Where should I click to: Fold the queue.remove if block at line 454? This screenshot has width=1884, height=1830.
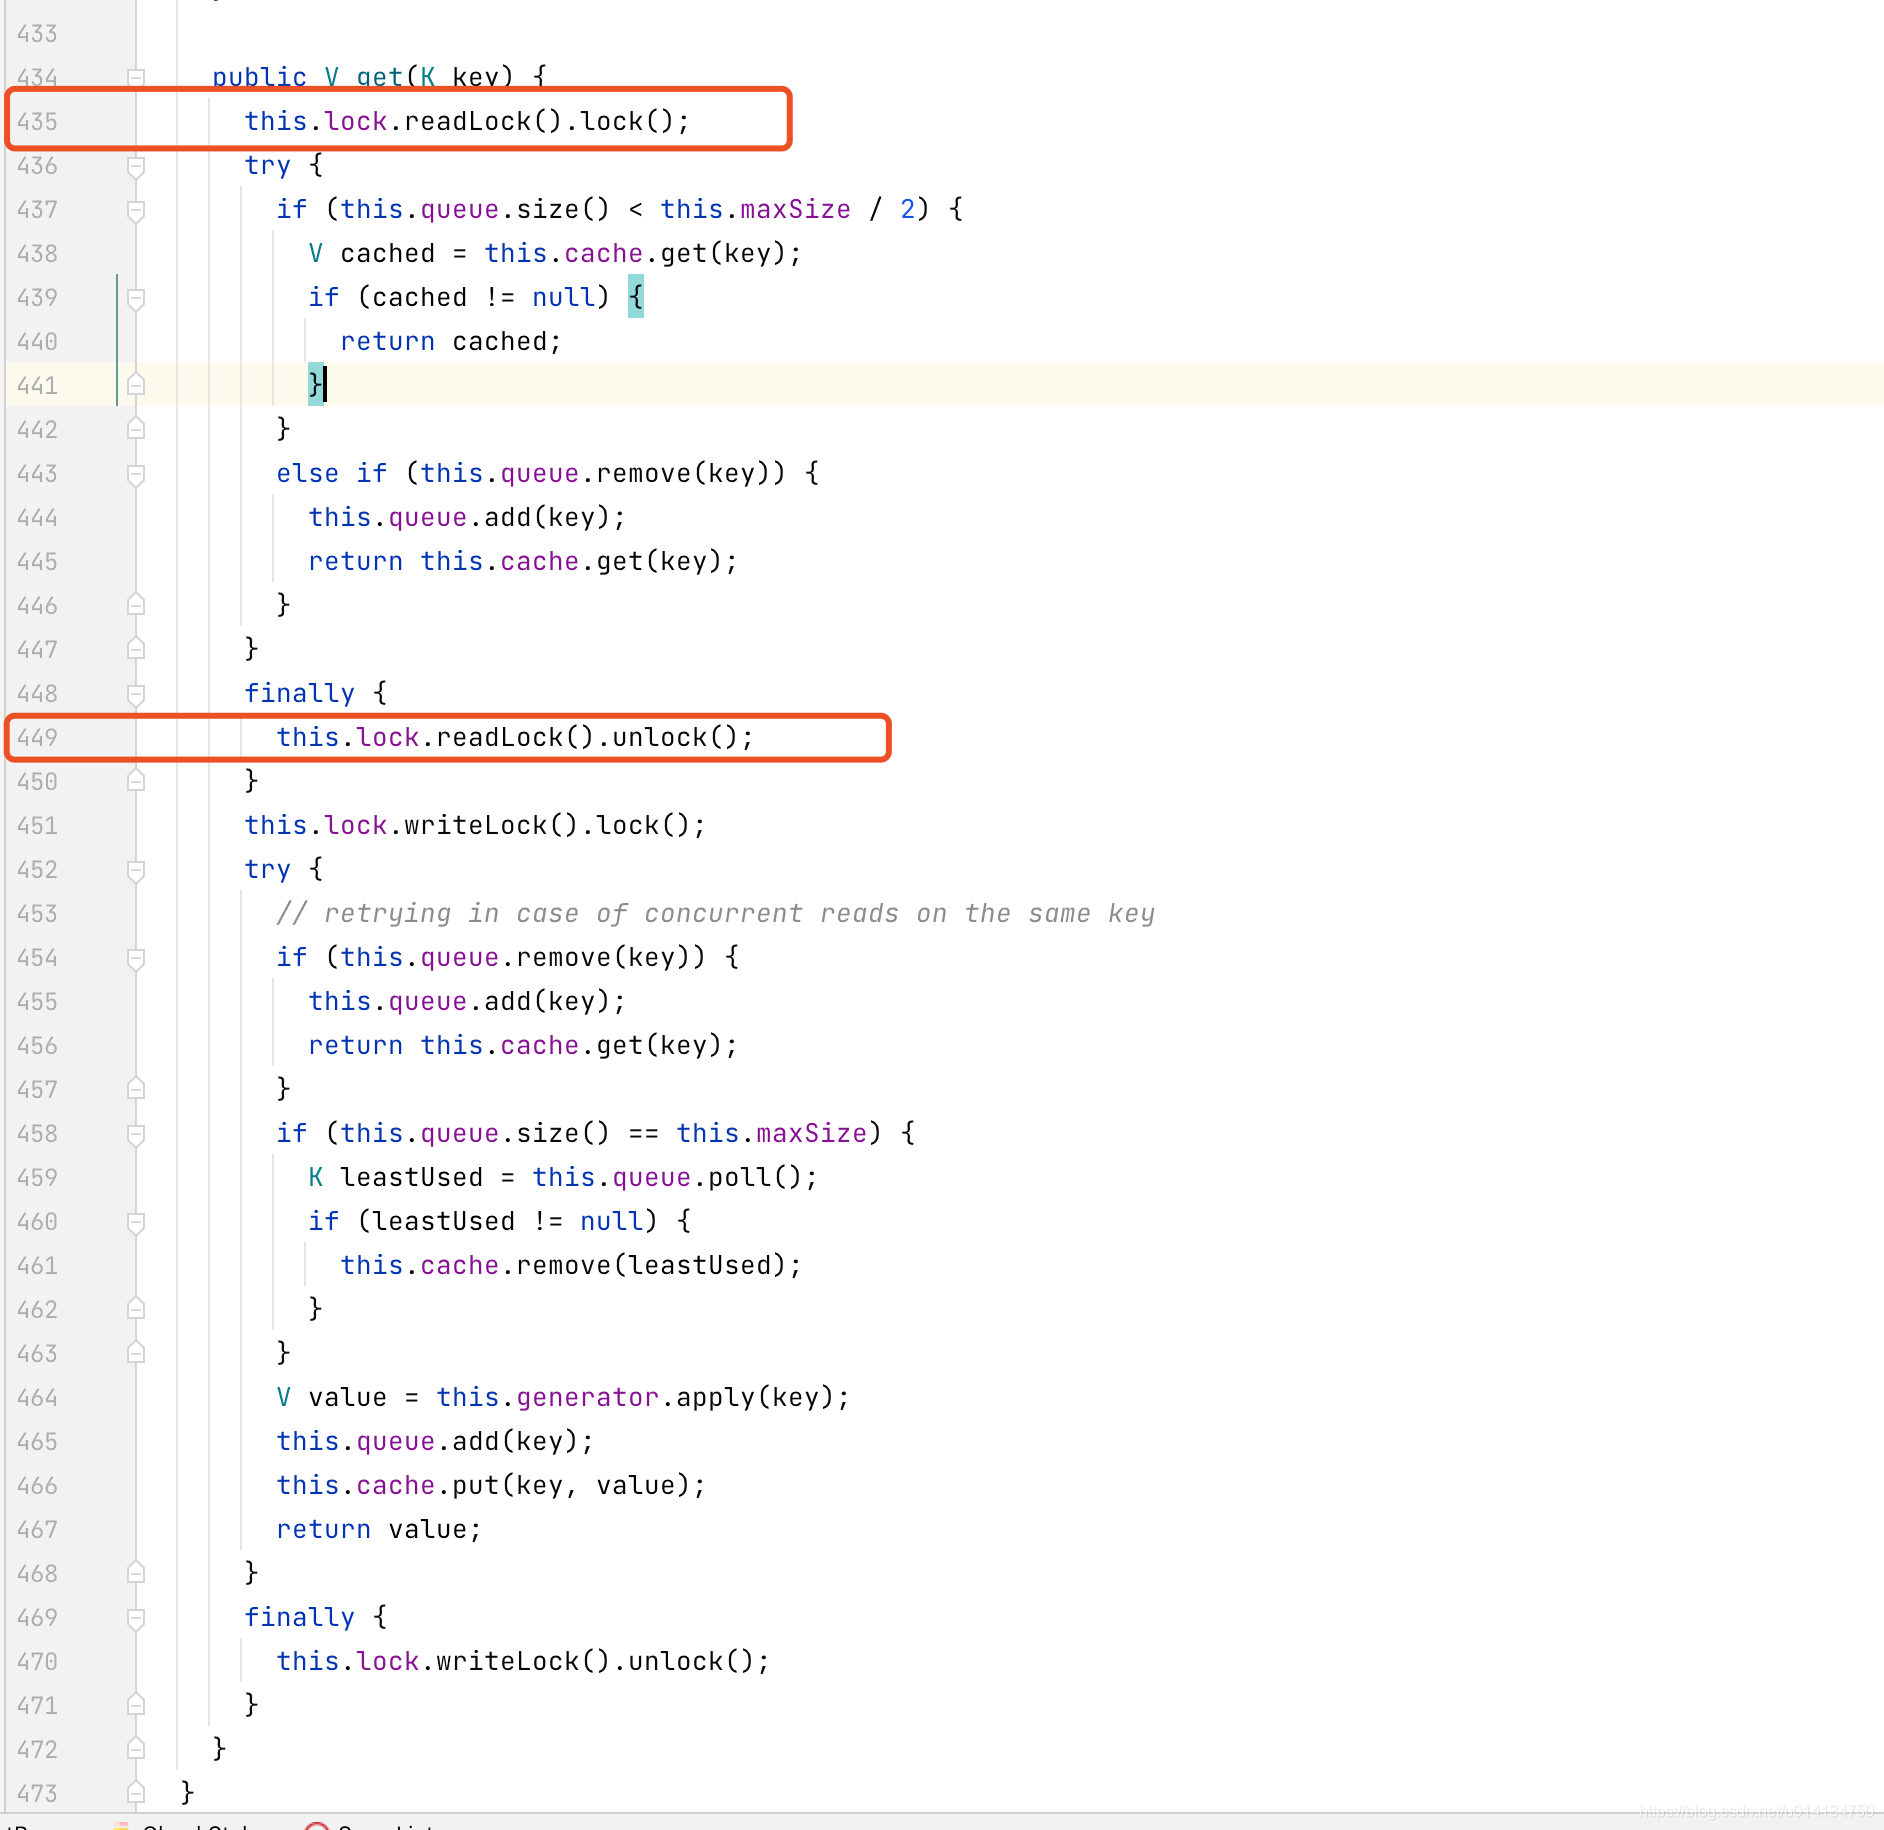pos(136,958)
